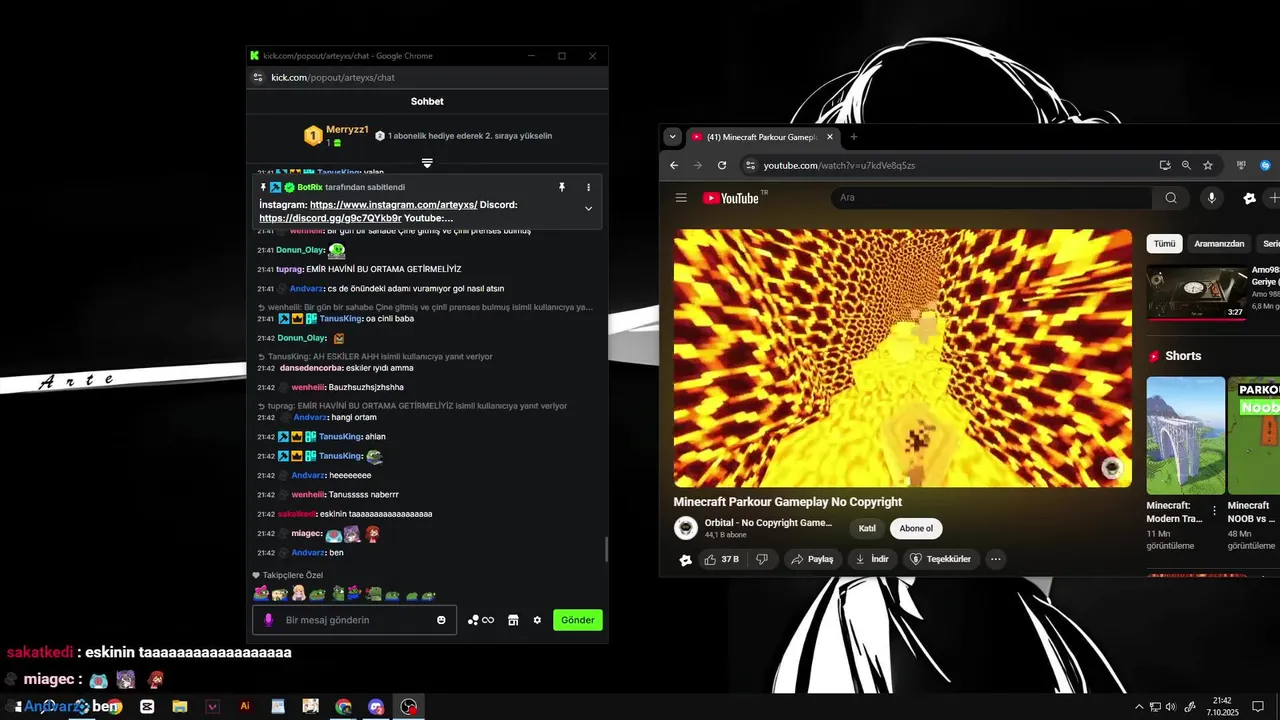
Task: Open the channel points infinity icon
Action: 481,620
